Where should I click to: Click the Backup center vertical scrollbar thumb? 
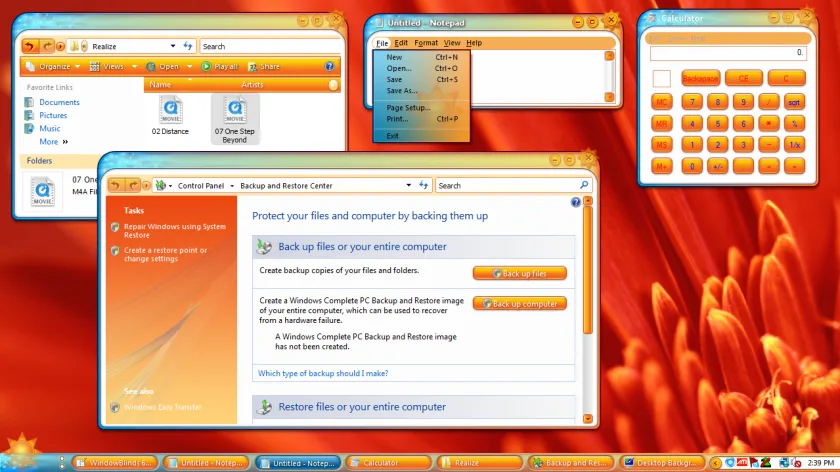(588, 269)
